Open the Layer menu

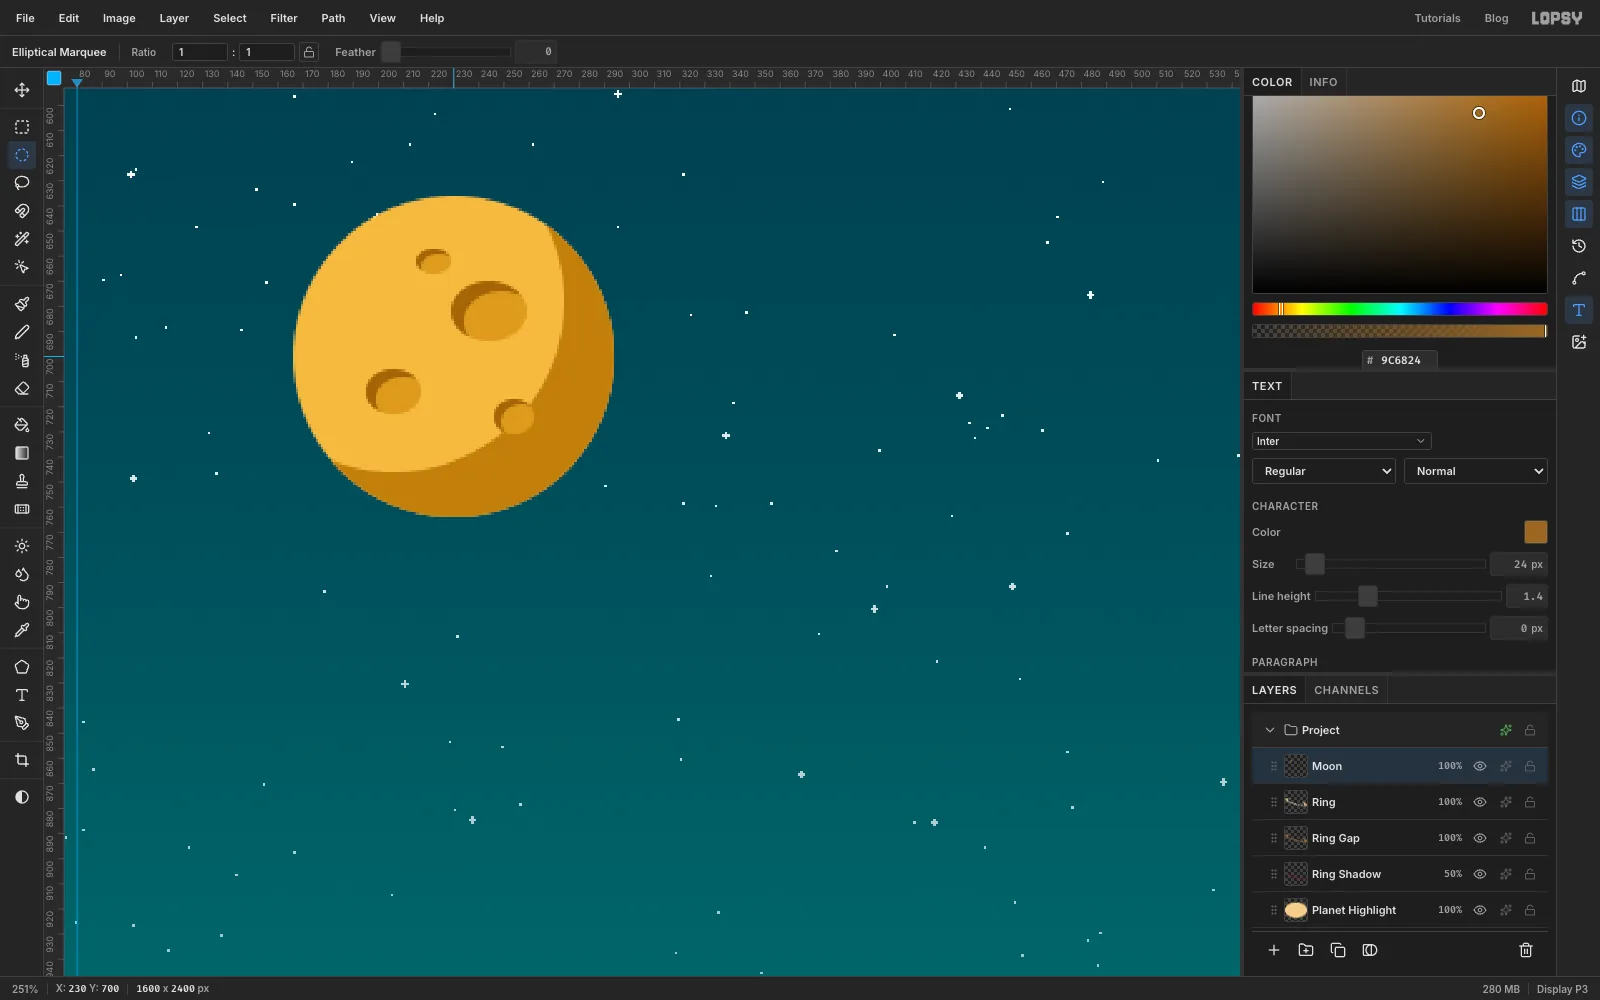[174, 18]
